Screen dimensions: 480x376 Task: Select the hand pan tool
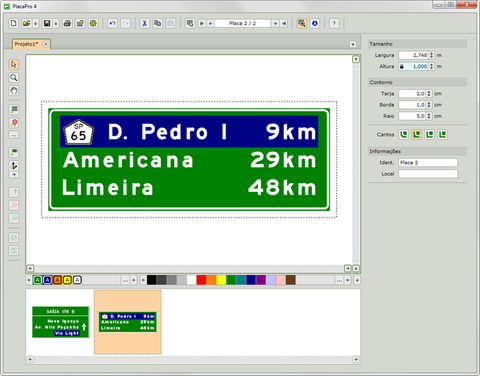coord(14,90)
